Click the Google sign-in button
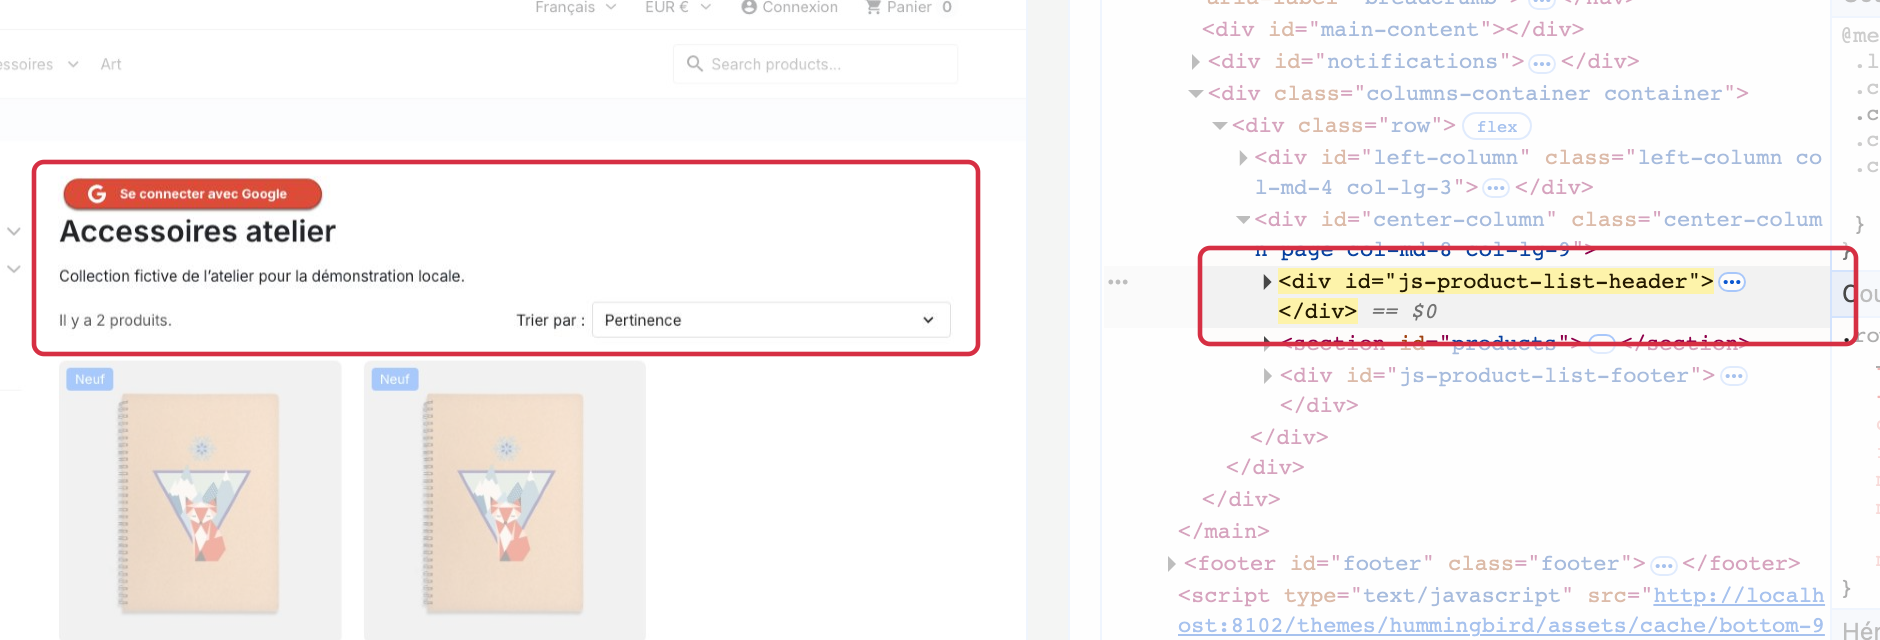The width and height of the screenshot is (1880, 640). tap(193, 194)
